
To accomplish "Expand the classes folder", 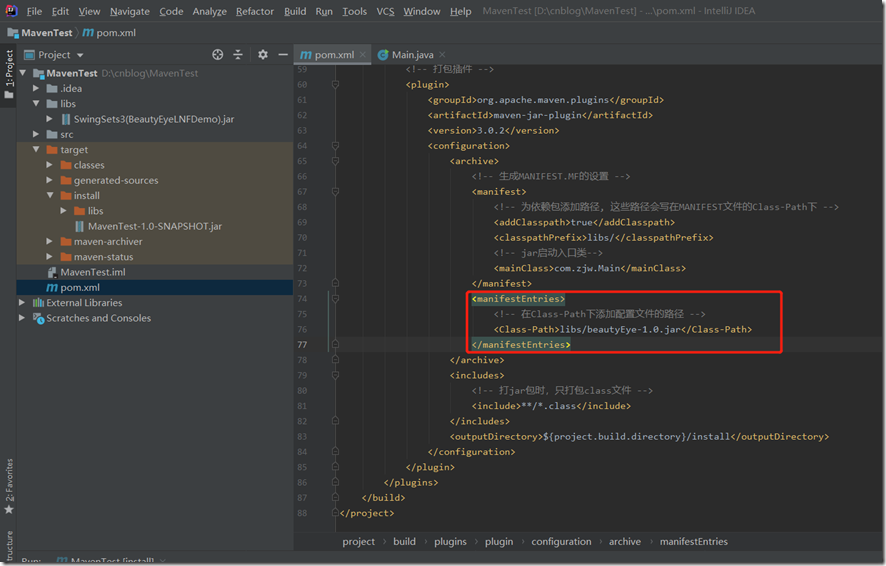I will pos(50,165).
